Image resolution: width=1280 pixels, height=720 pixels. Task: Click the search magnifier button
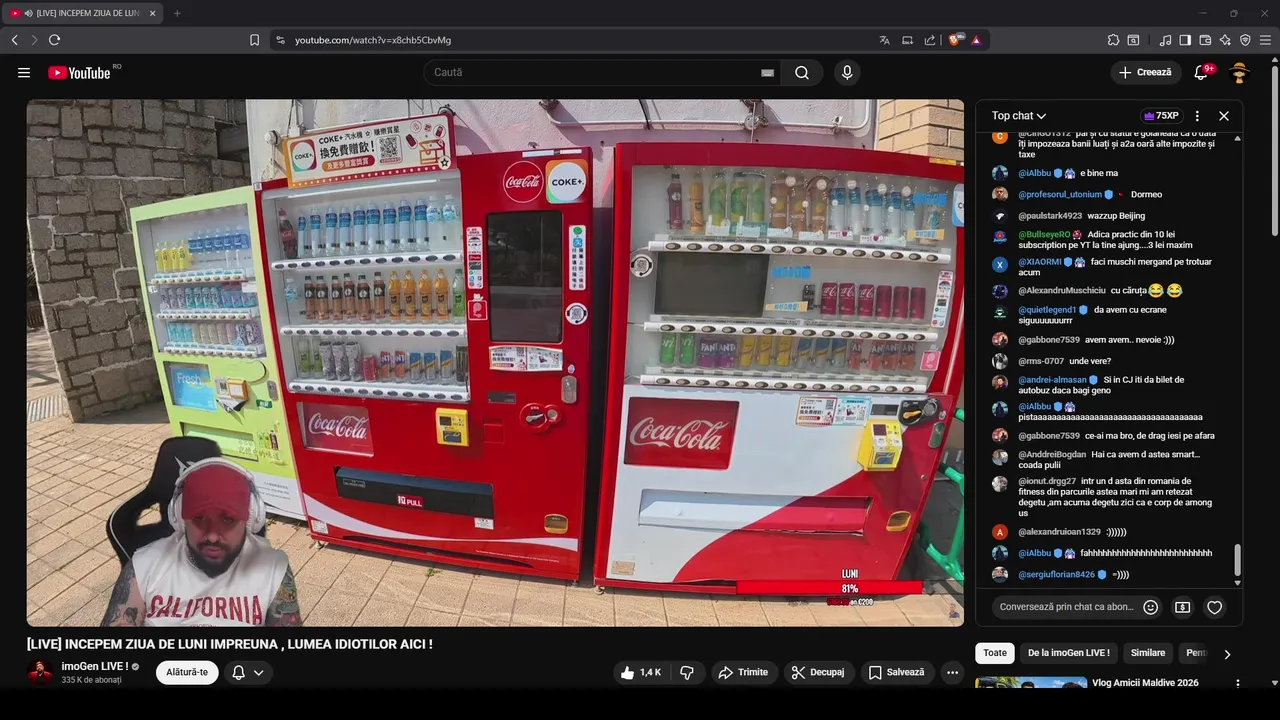click(x=802, y=72)
